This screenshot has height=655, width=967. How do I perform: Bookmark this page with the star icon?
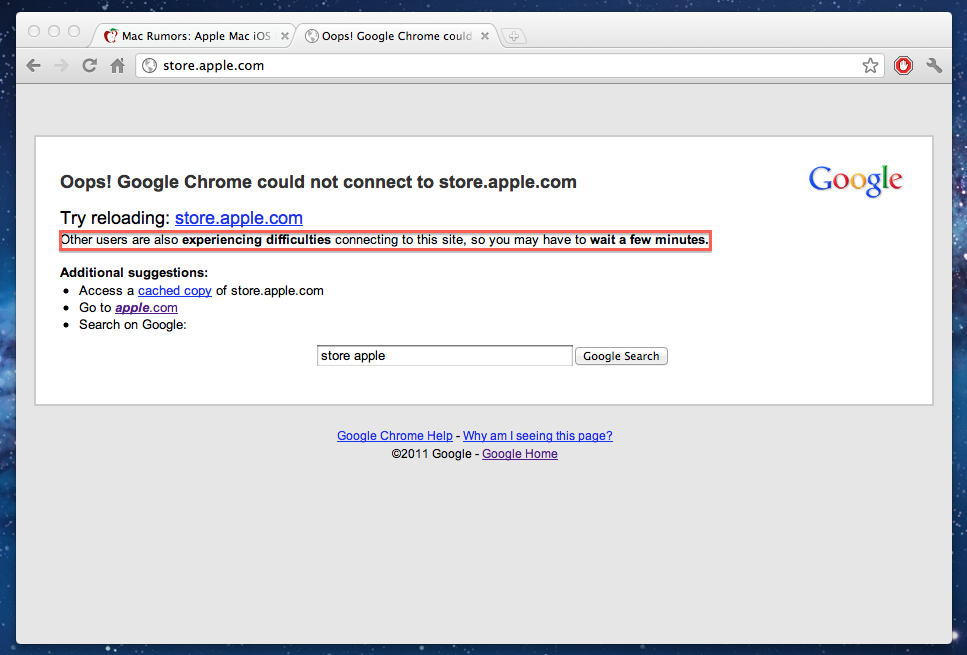(x=870, y=65)
